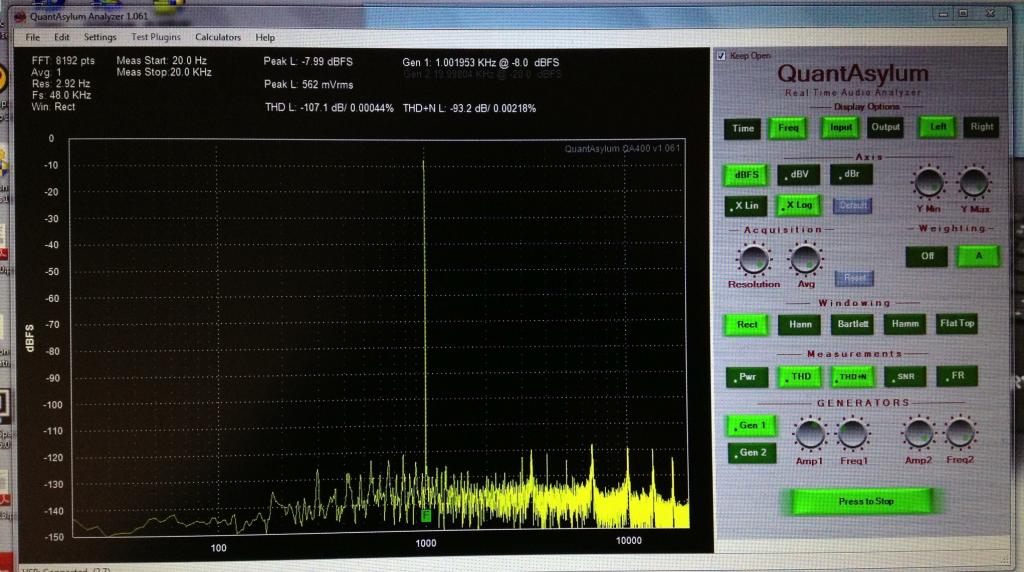Switch display to Freq domain
Screen dimensions: 1024x572
(788, 128)
